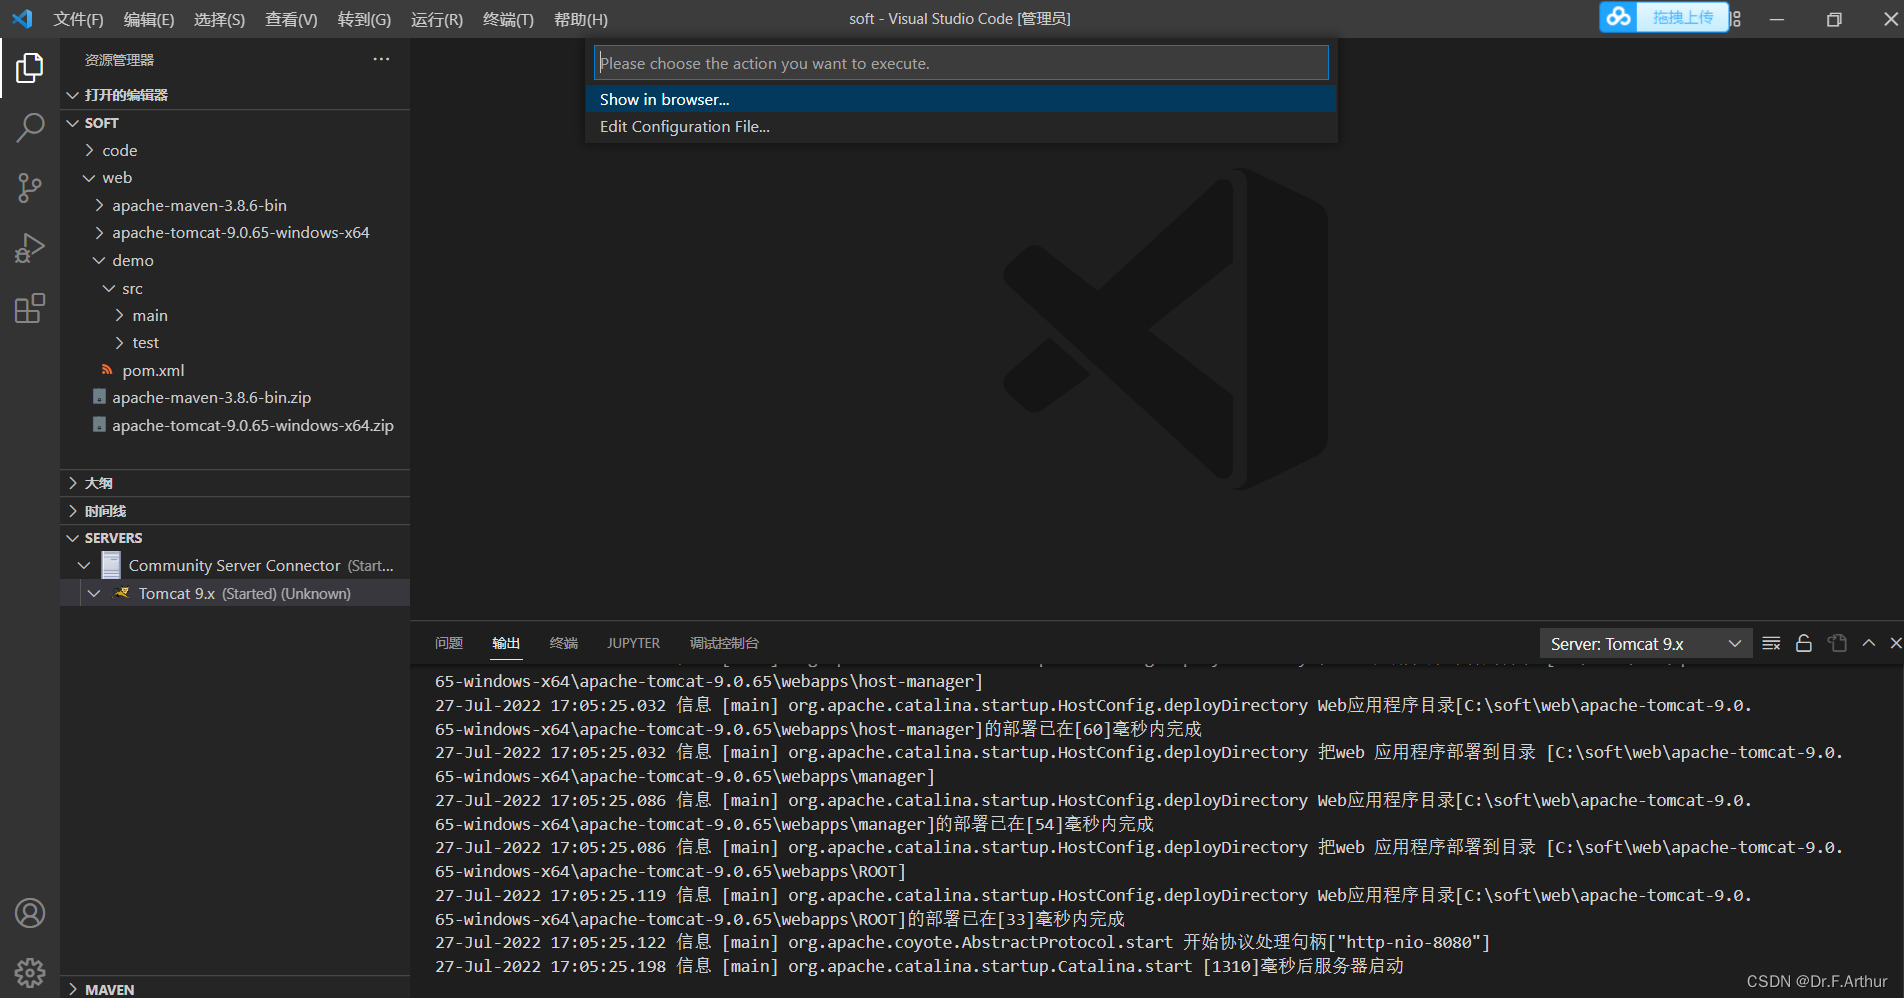This screenshot has height=998, width=1904.
Task: Open the Run and Debug view icon
Action: (x=30, y=248)
